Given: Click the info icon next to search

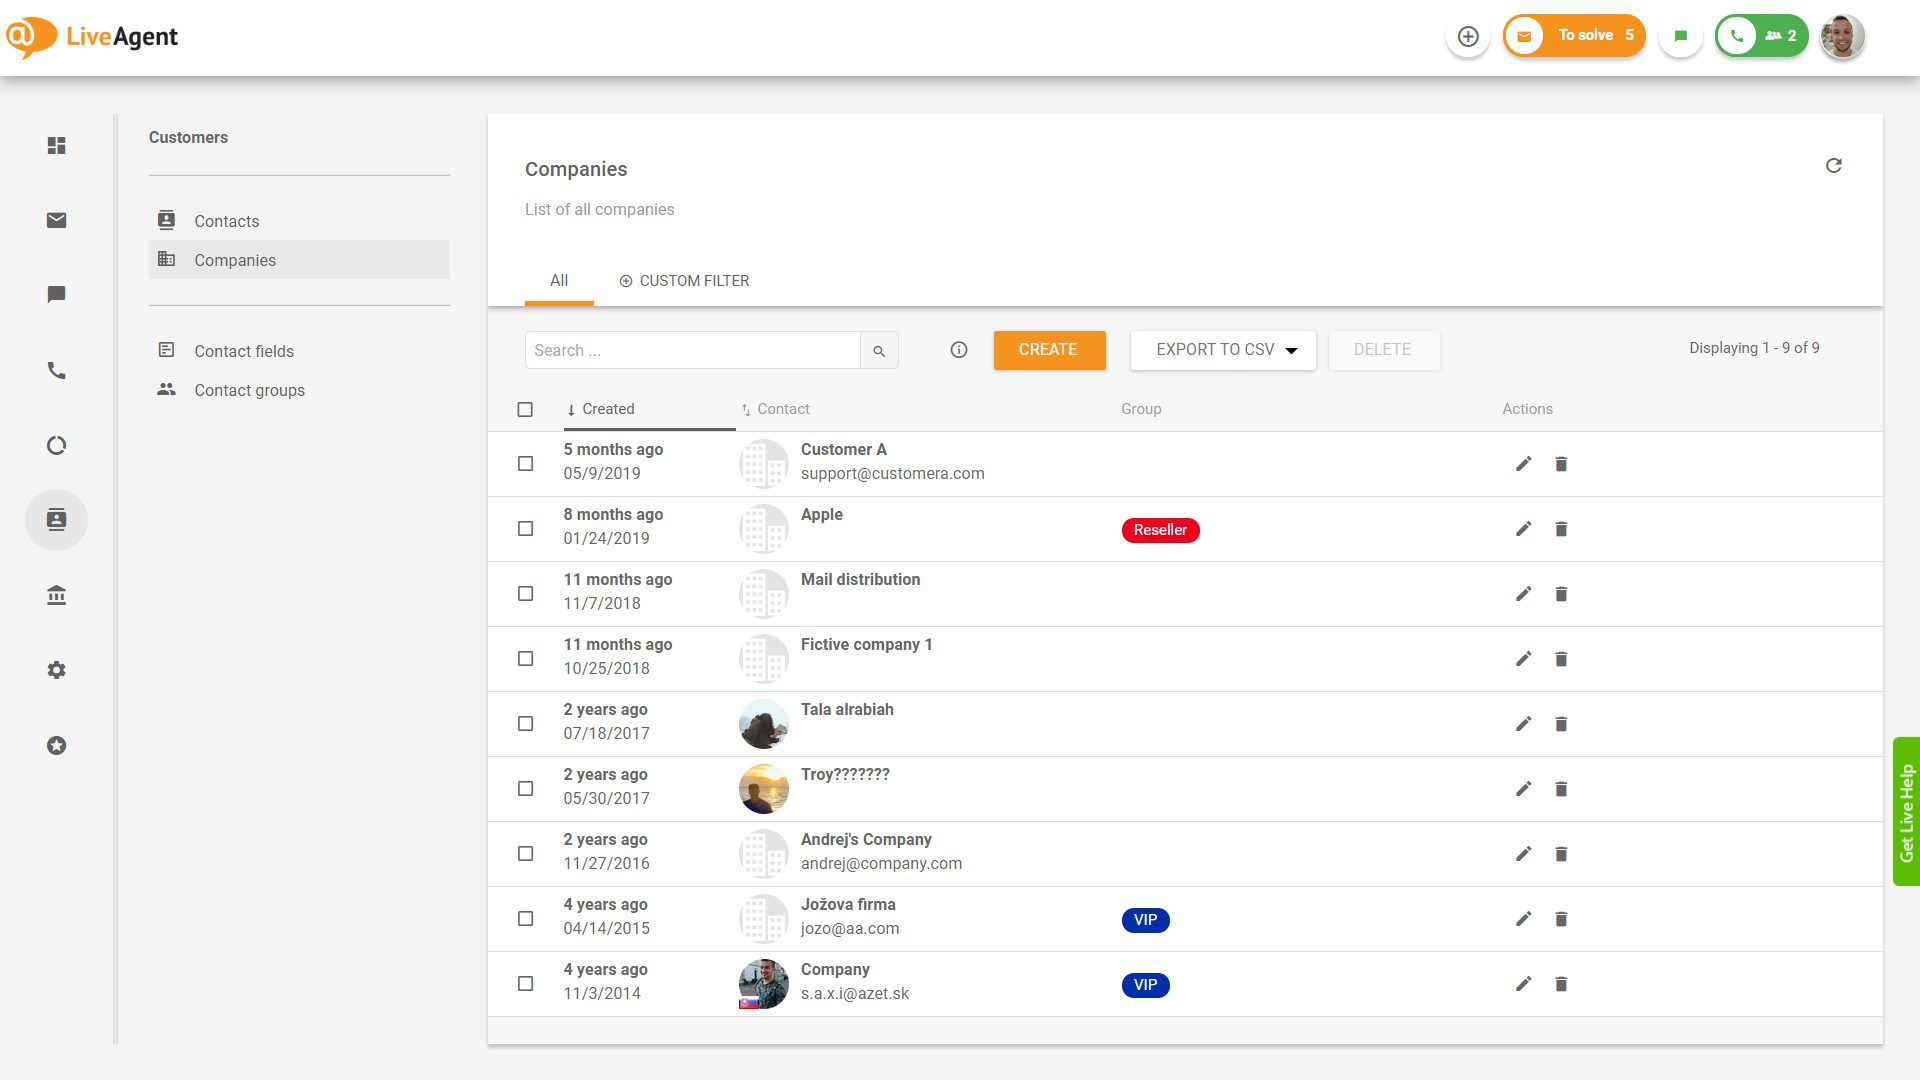Looking at the screenshot, I should [x=958, y=350].
